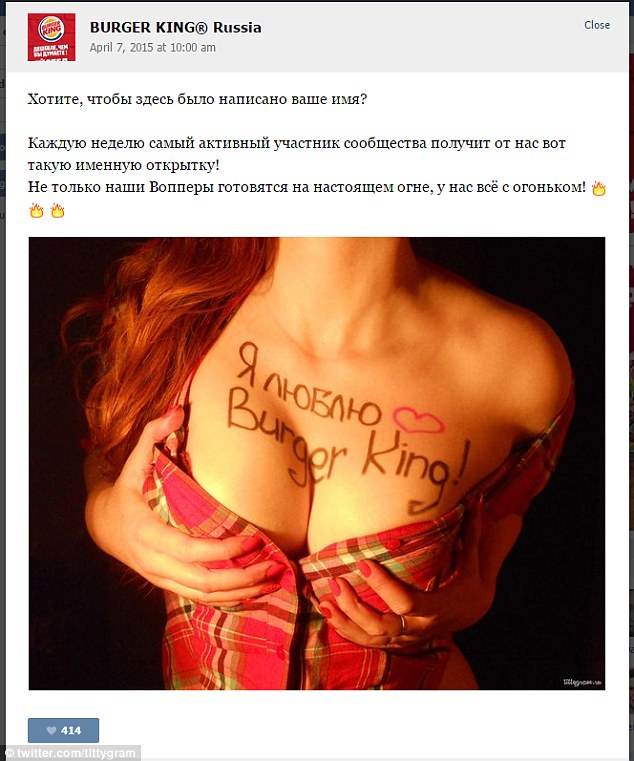The width and height of the screenshot is (634, 761).
Task: Close the post popup via Close
Action: click(597, 25)
